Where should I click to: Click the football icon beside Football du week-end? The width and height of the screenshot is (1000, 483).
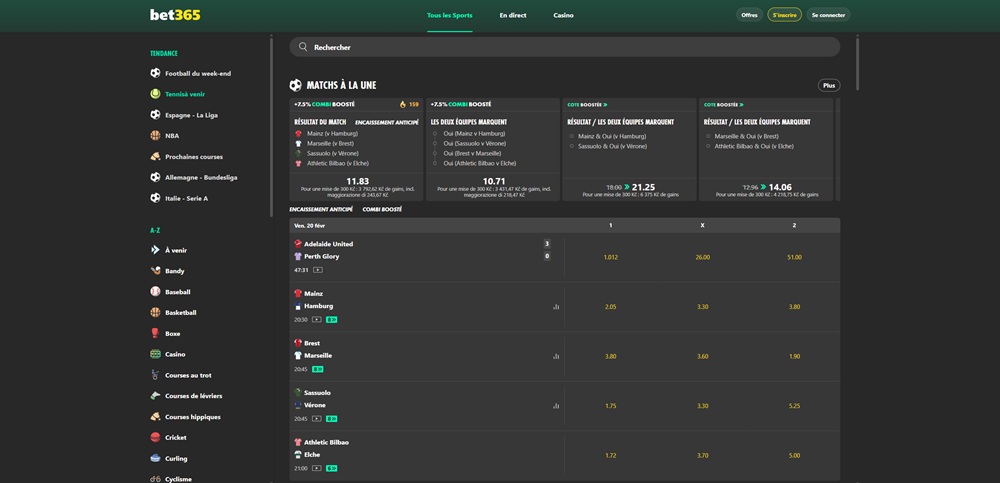tap(155, 73)
